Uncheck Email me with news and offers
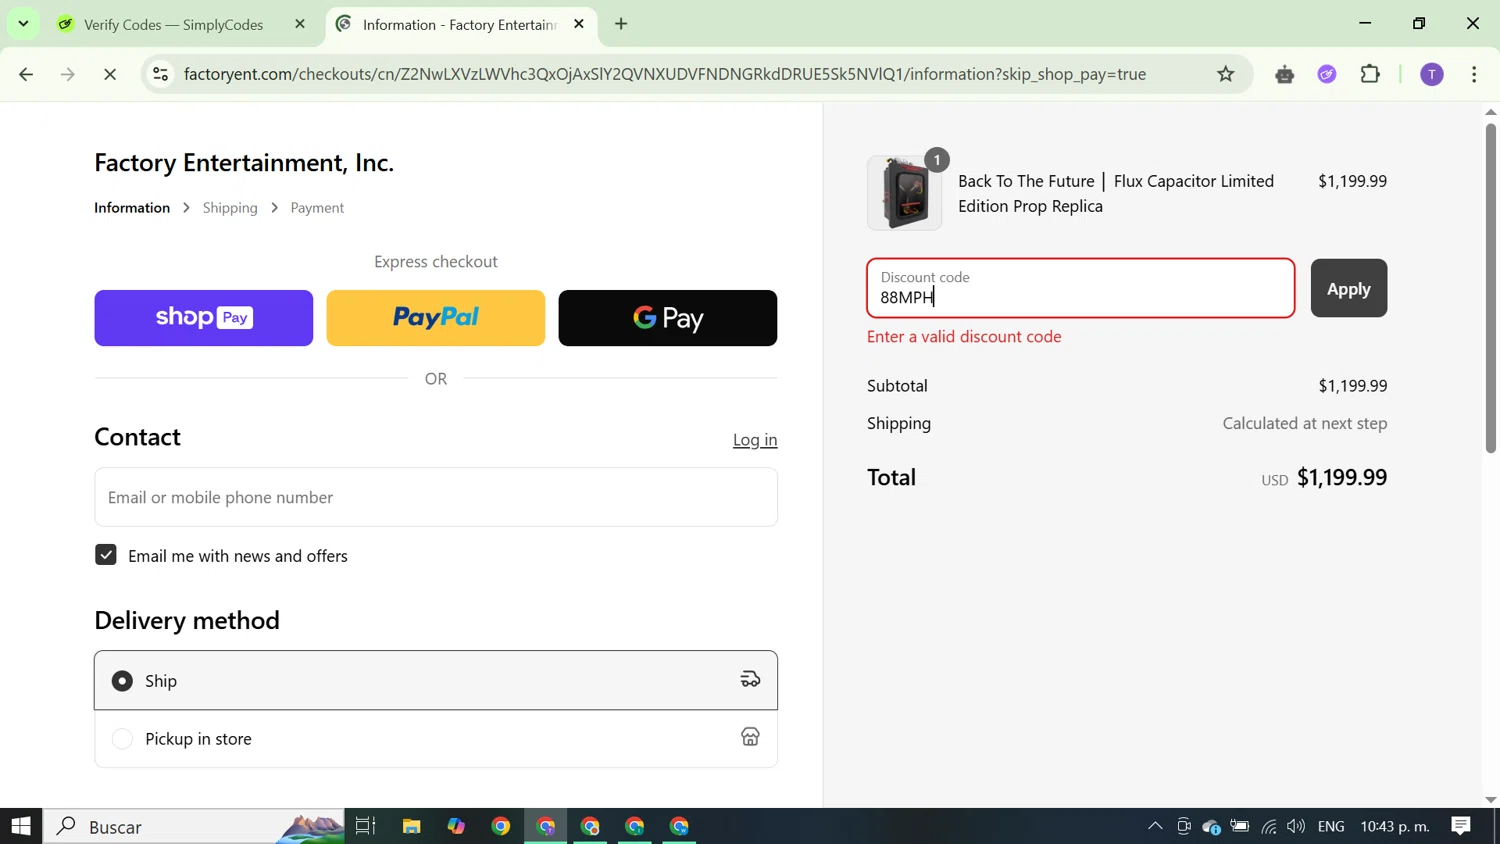This screenshot has width=1500, height=844. click(x=106, y=555)
